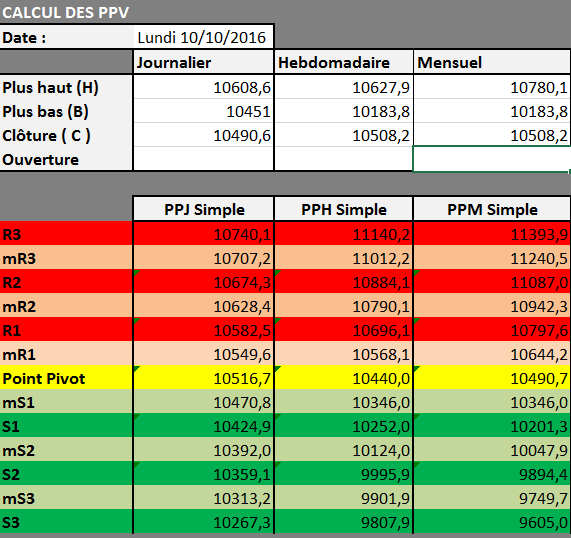The width and height of the screenshot is (571, 538).
Task: Select the 'Plus bas (B)' row label
Action: tap(66, 111)
